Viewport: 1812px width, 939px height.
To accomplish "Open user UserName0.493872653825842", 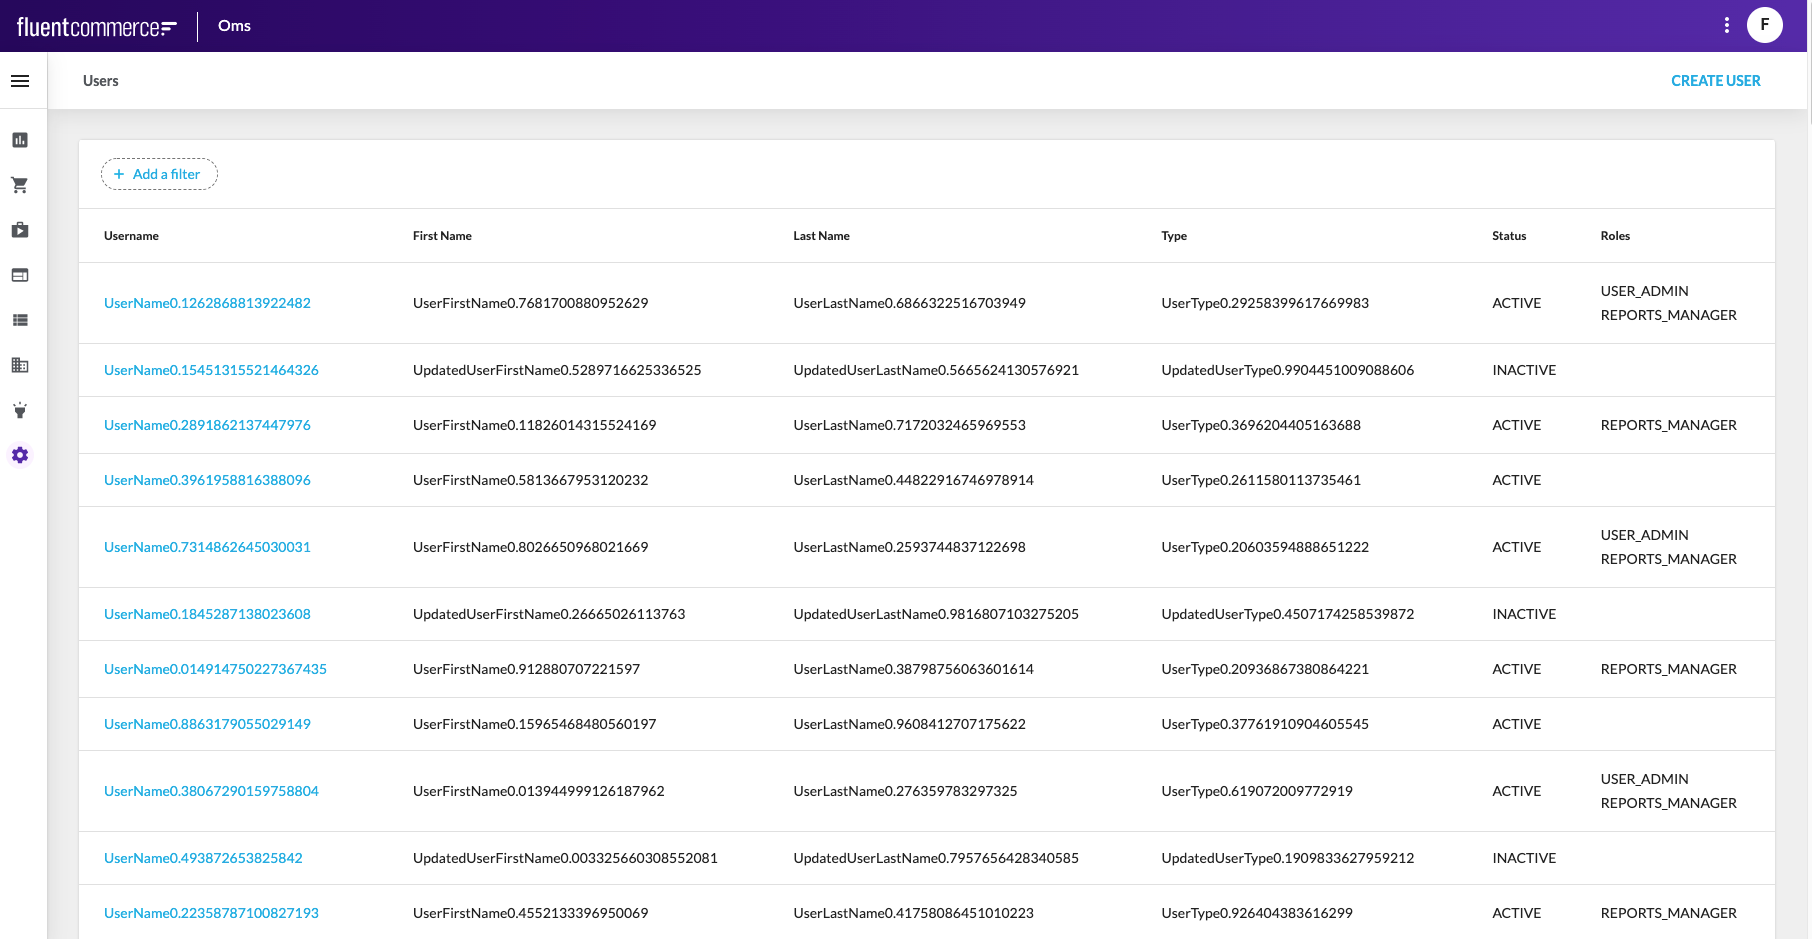I will (204, 858).
